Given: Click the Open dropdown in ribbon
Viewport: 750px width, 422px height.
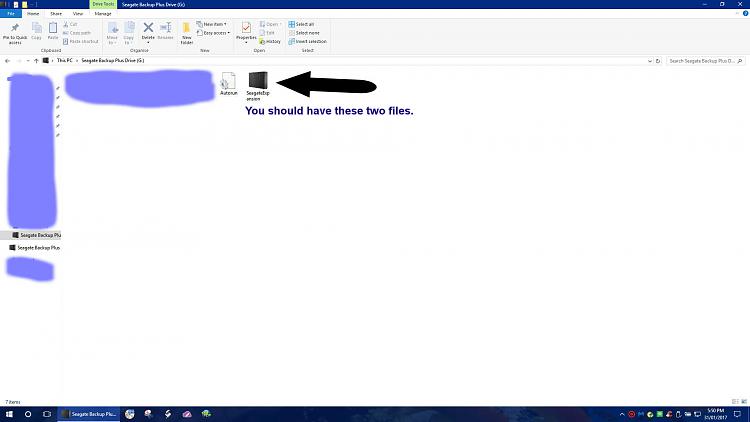Looking at the screenshot, I should coord(270,24).
